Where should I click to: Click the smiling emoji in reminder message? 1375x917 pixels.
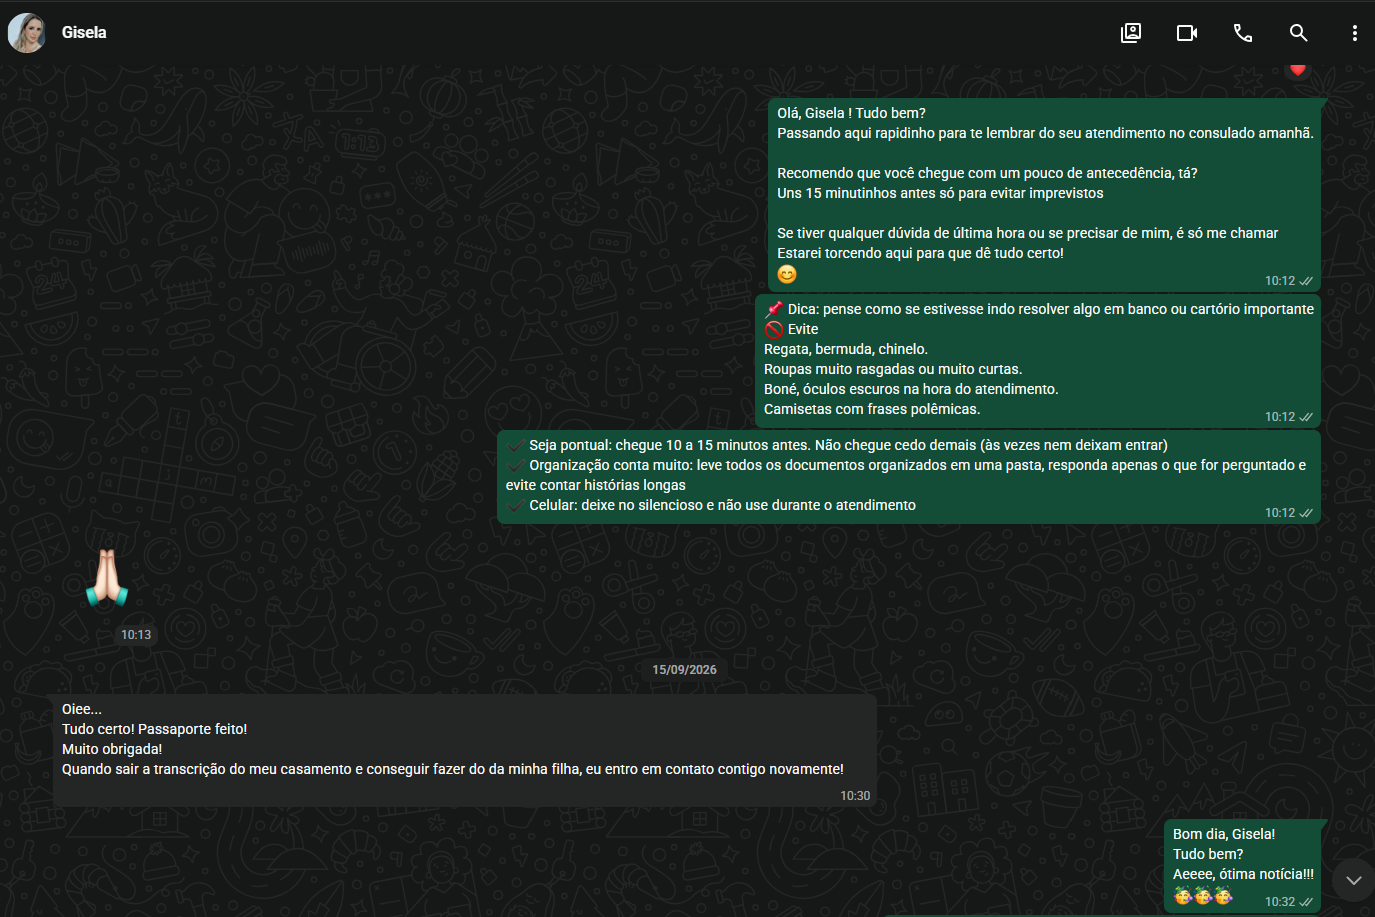tap(787, 274)
